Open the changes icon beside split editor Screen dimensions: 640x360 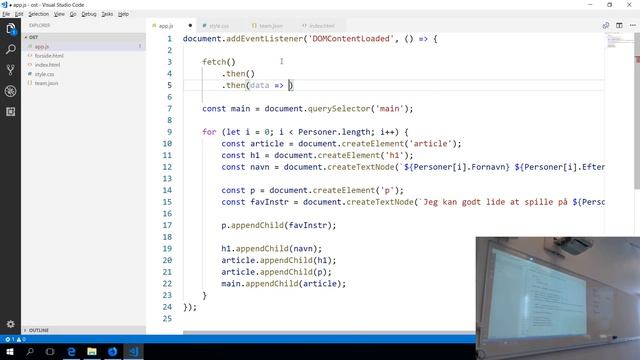coord(606,25)
